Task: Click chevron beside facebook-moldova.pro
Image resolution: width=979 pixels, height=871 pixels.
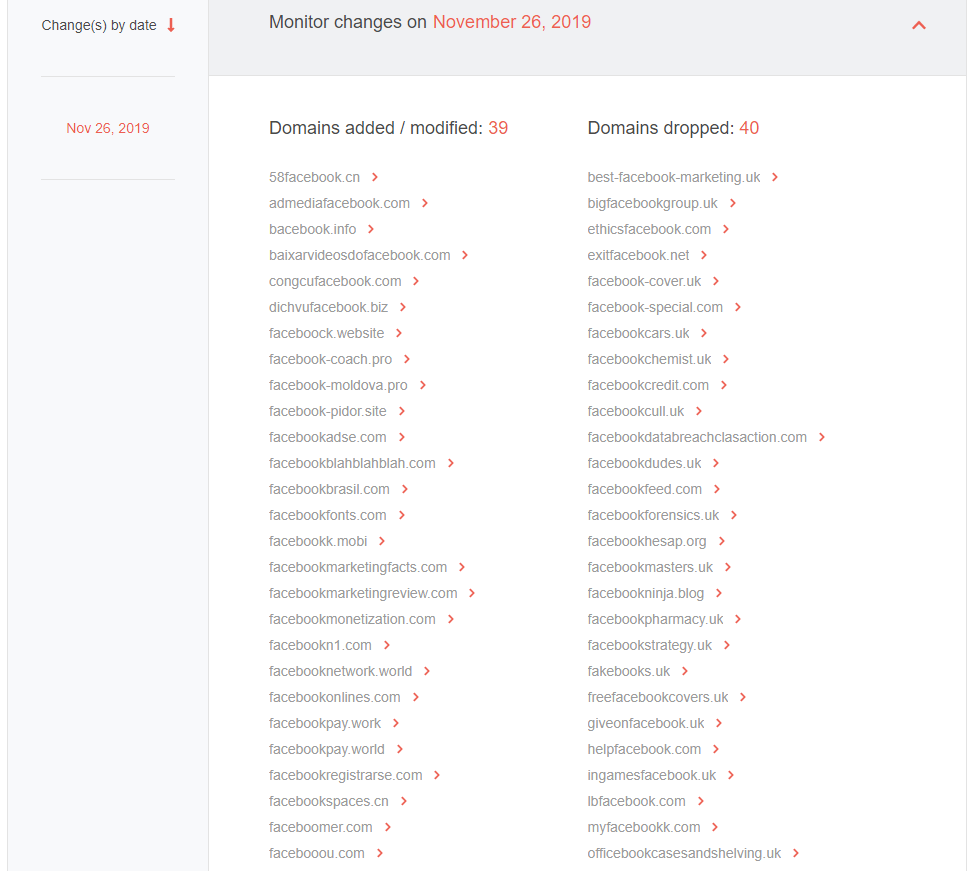Action: point(423,385)
